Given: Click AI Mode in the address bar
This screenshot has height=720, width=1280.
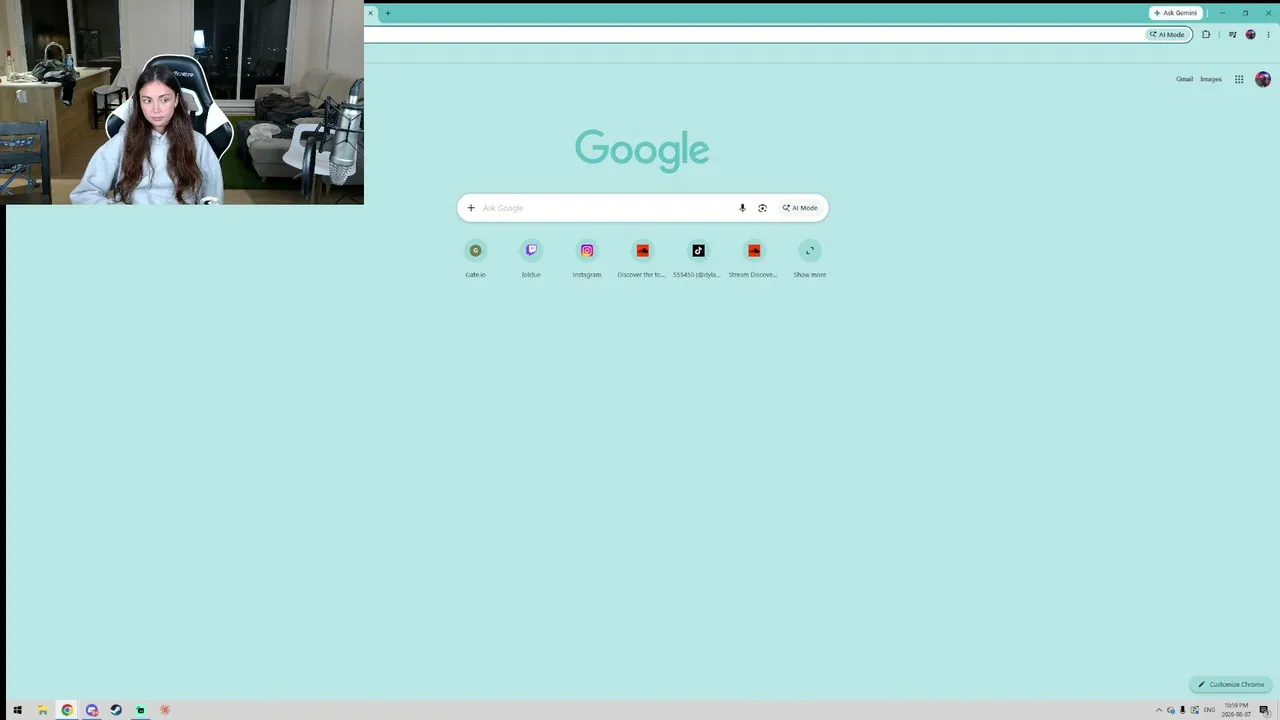Looking at the screenshot, I should click(1167, 35).
